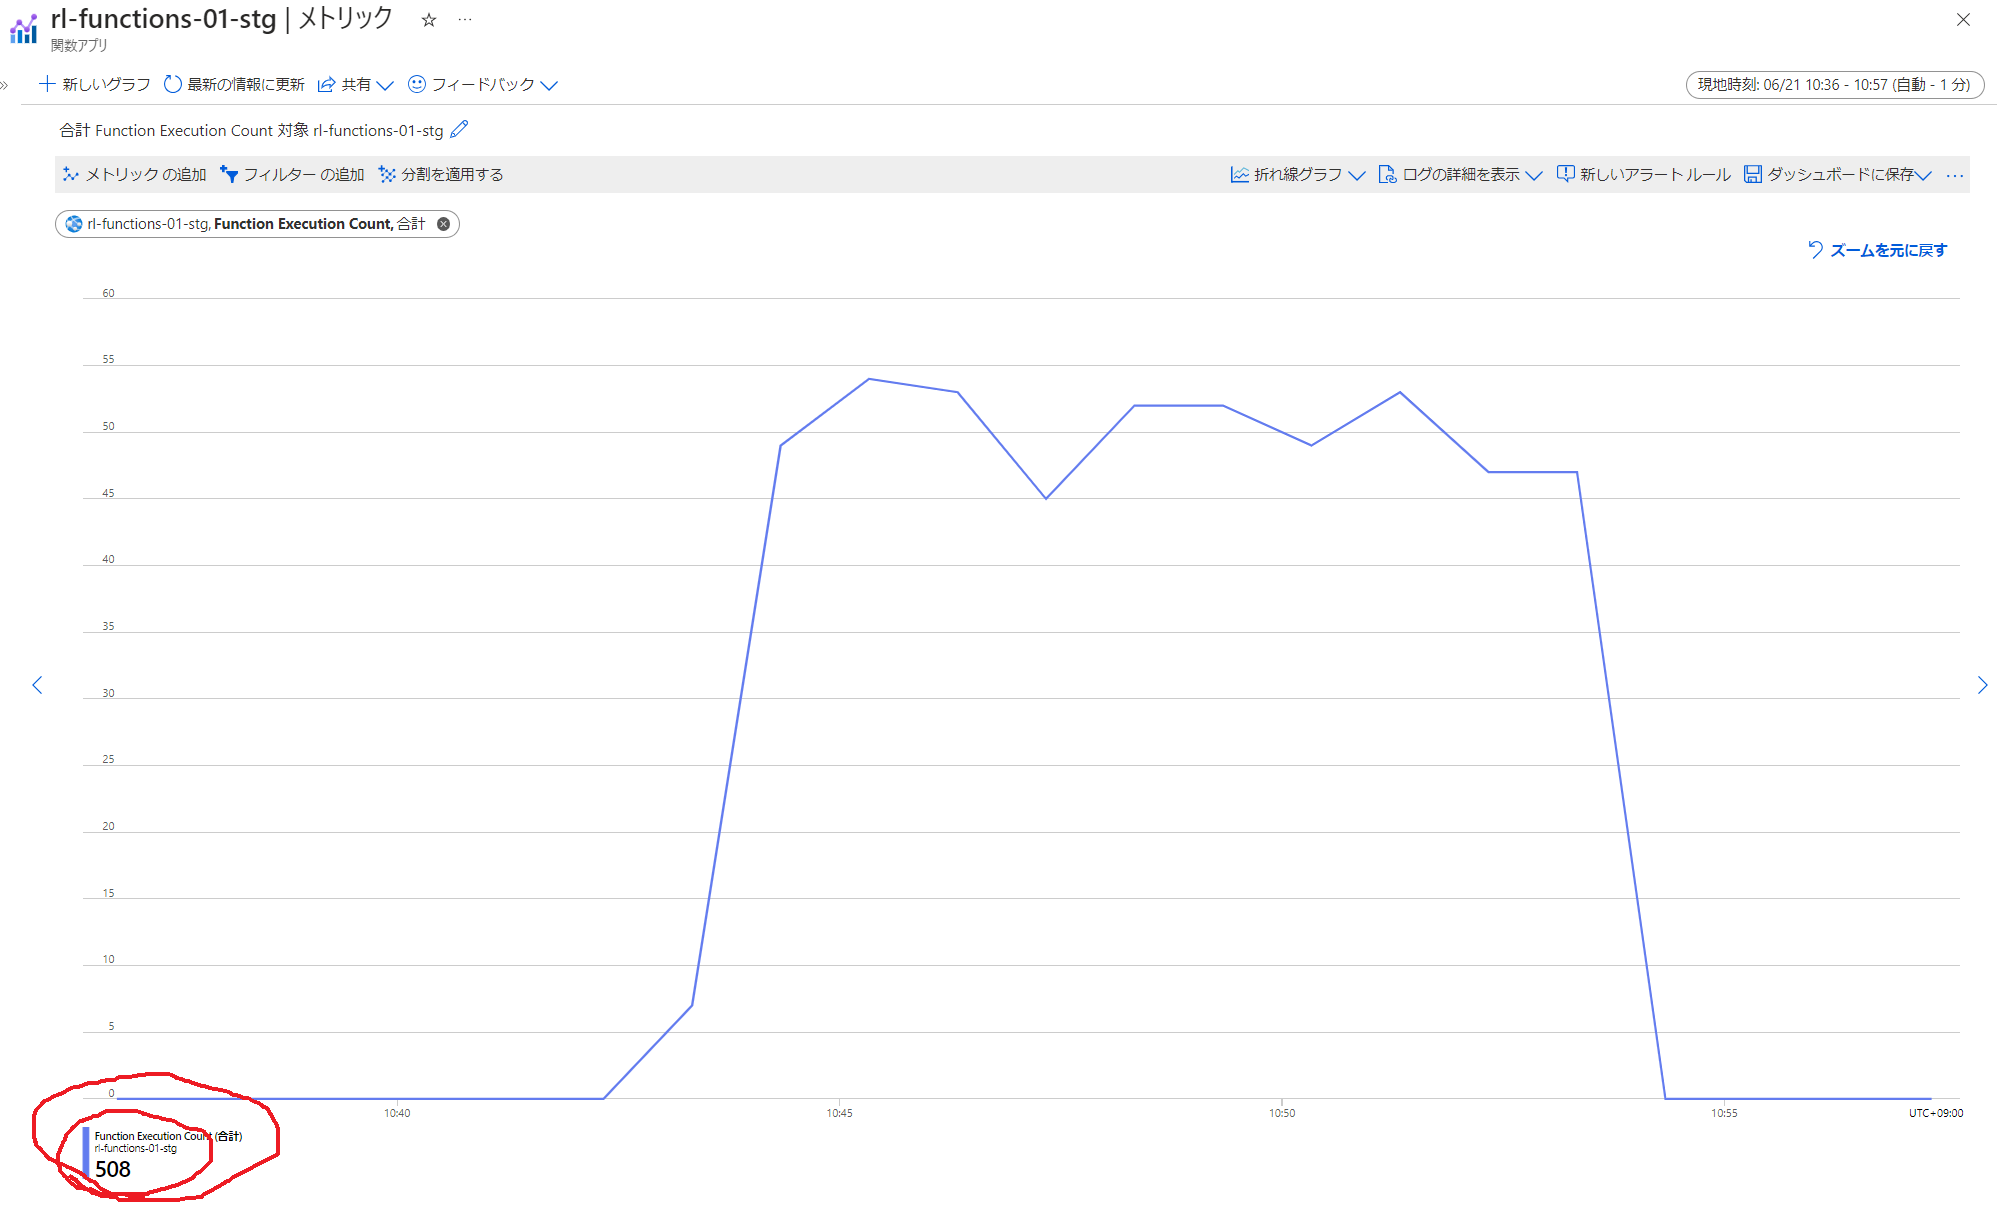This screenshot has width=1997, height=1213.
Task: Remove the Function Execution Count metric chip
Action: click(x=443, y=224)
